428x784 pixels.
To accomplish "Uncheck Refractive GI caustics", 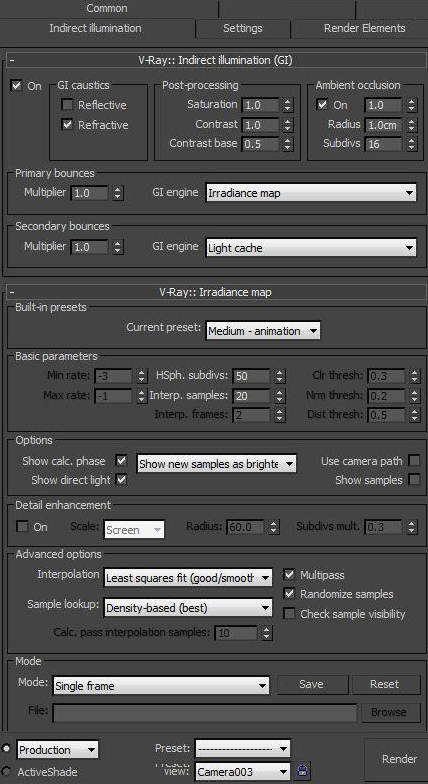I will click(x=67, y=124).
